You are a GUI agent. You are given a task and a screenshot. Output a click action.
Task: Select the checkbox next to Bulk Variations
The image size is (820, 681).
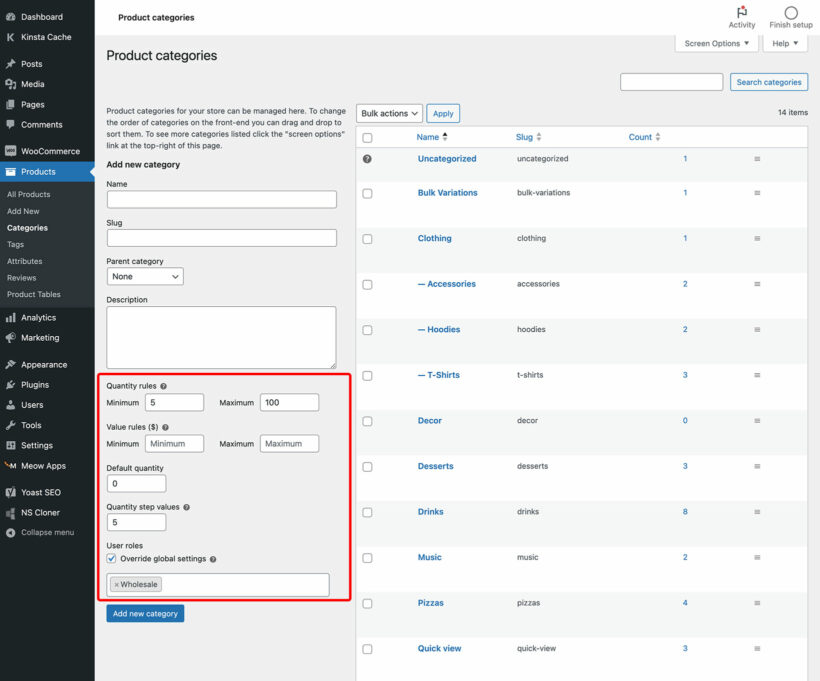pos(367,193)
